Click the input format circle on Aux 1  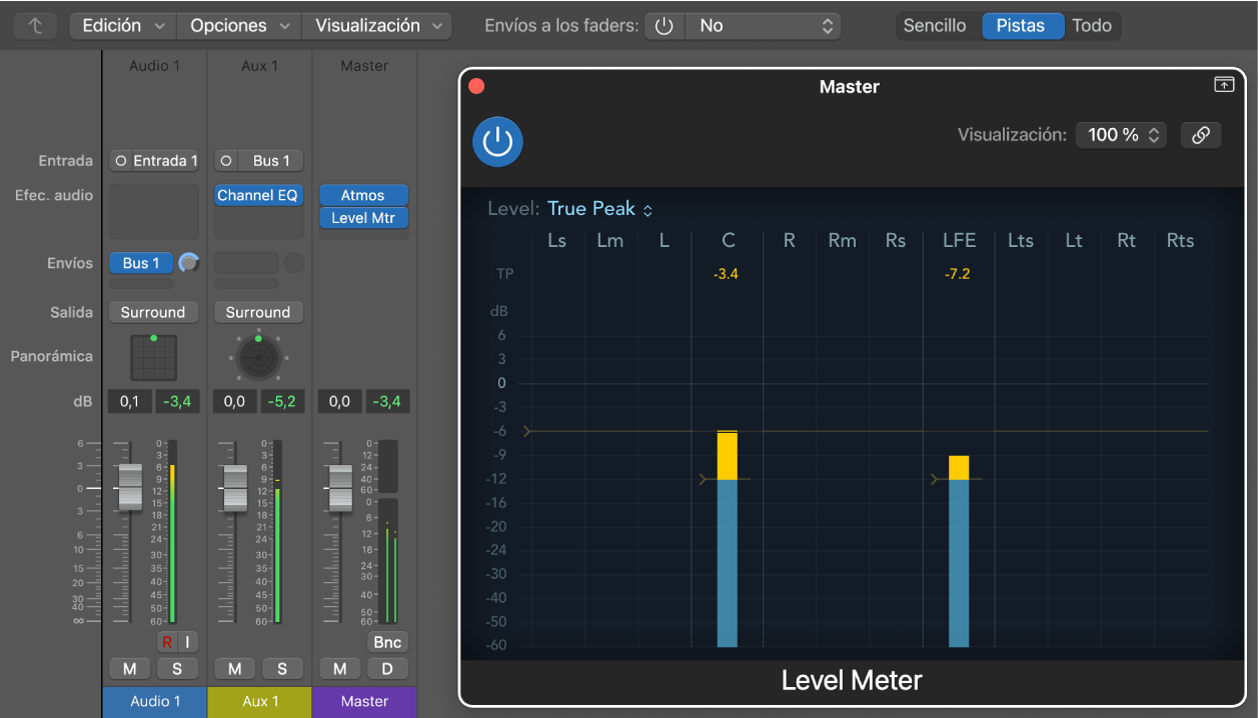coord(226,161)
